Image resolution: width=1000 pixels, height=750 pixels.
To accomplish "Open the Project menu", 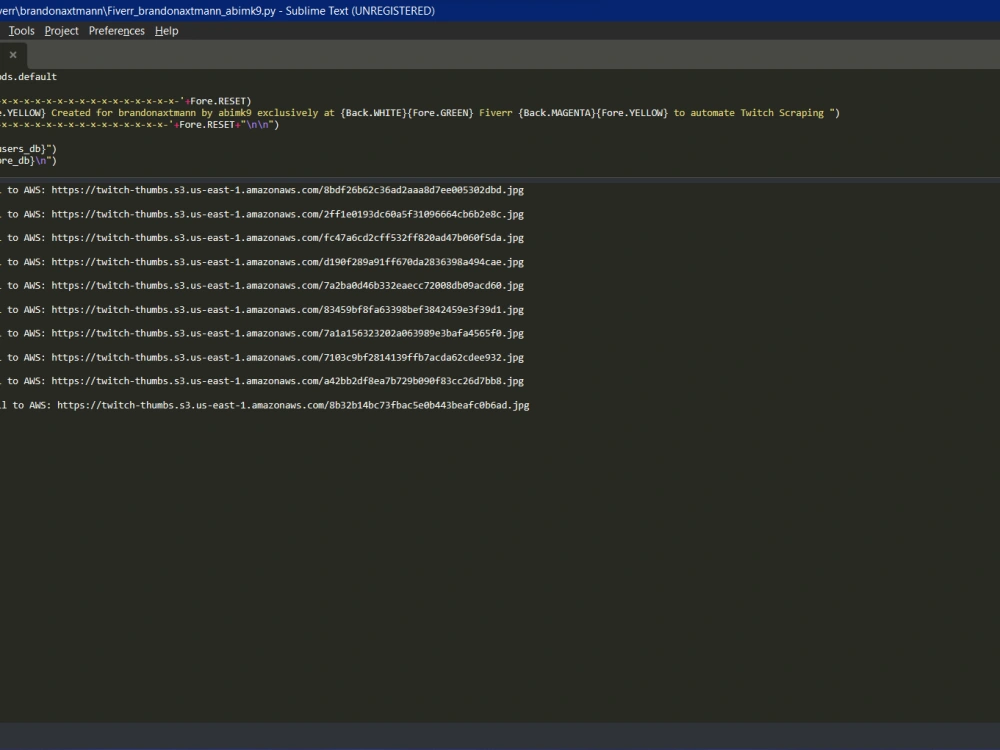I will tap(60, 31).
